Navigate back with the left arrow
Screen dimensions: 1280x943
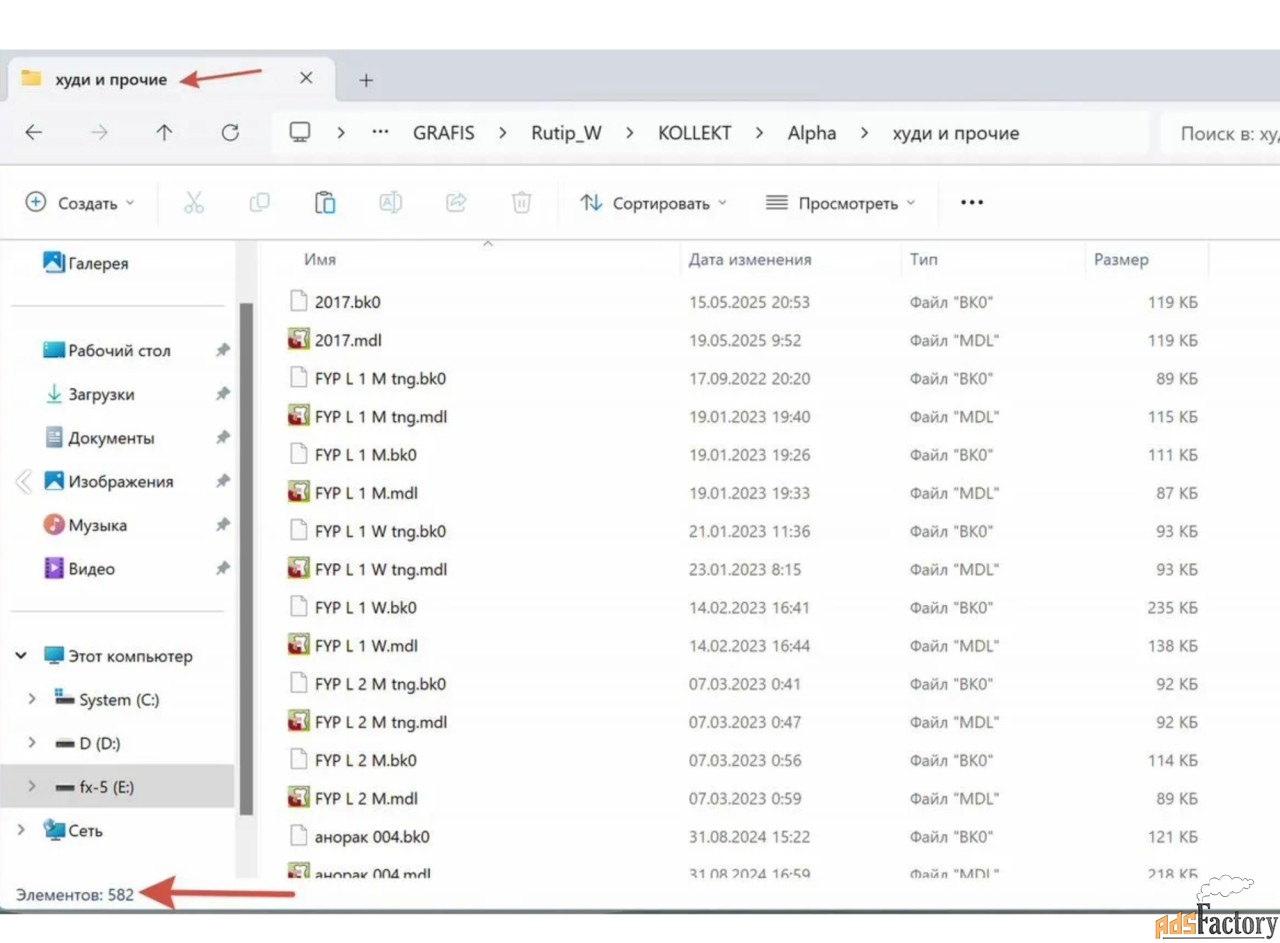click(x=34, y=133)
